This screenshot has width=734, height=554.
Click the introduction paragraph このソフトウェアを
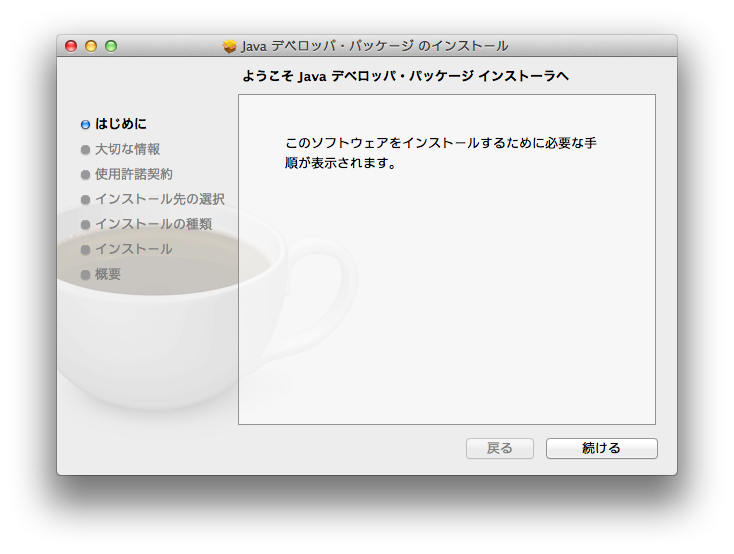tap(440, 153)
